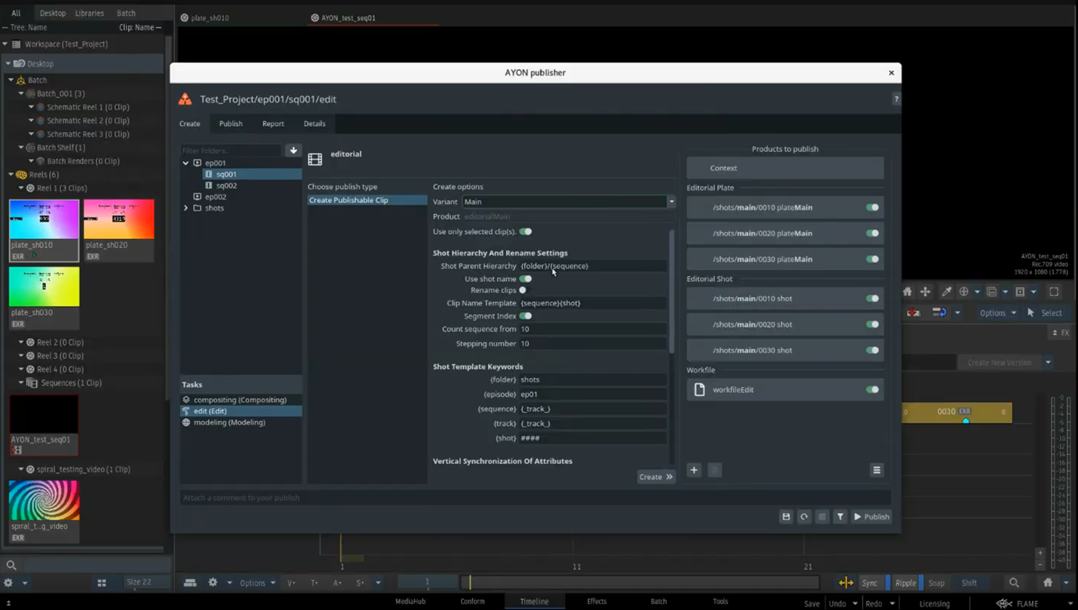Toggle the Use shot name switch
This screenshot has height=610, width=1078.
point(526,279)
